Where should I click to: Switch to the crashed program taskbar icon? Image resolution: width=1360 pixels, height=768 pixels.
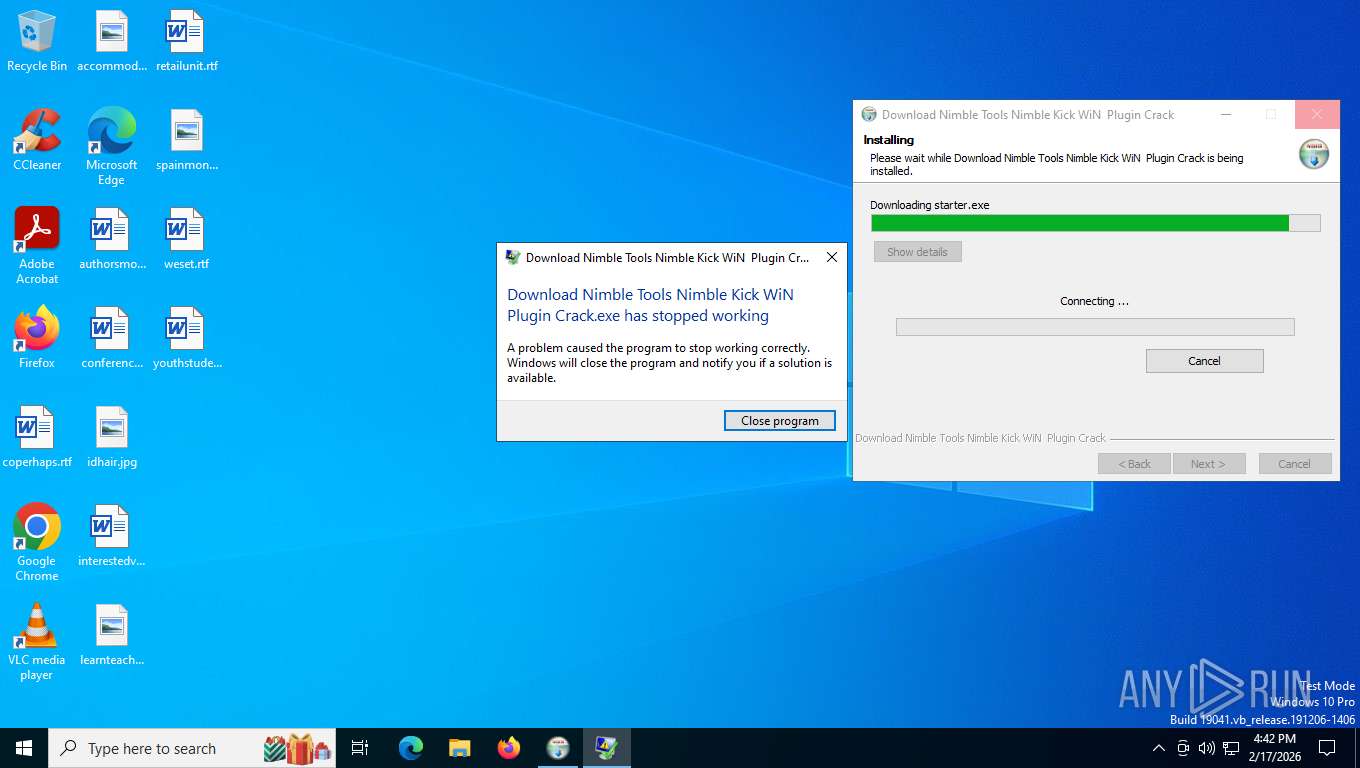point(607,748)
